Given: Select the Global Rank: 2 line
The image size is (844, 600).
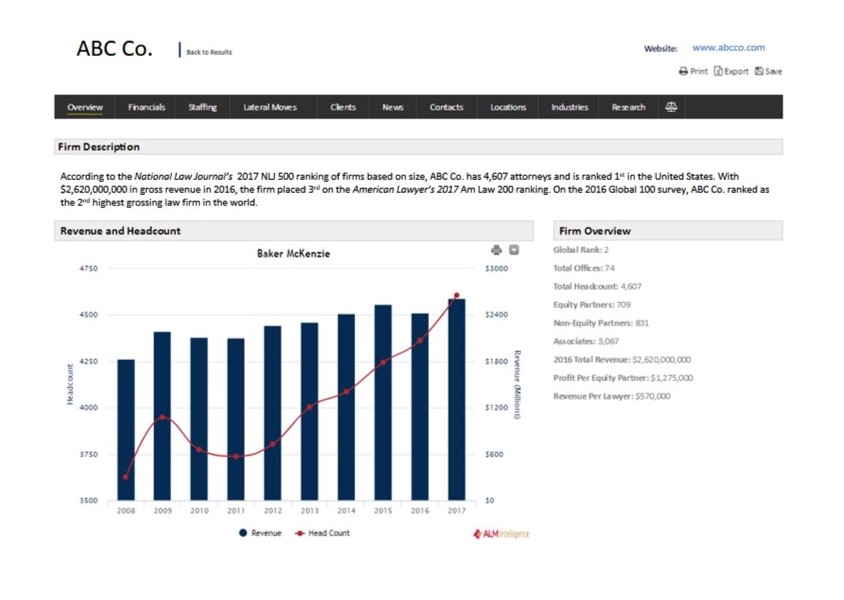Looking at the screenshot, I should point(581,250).
